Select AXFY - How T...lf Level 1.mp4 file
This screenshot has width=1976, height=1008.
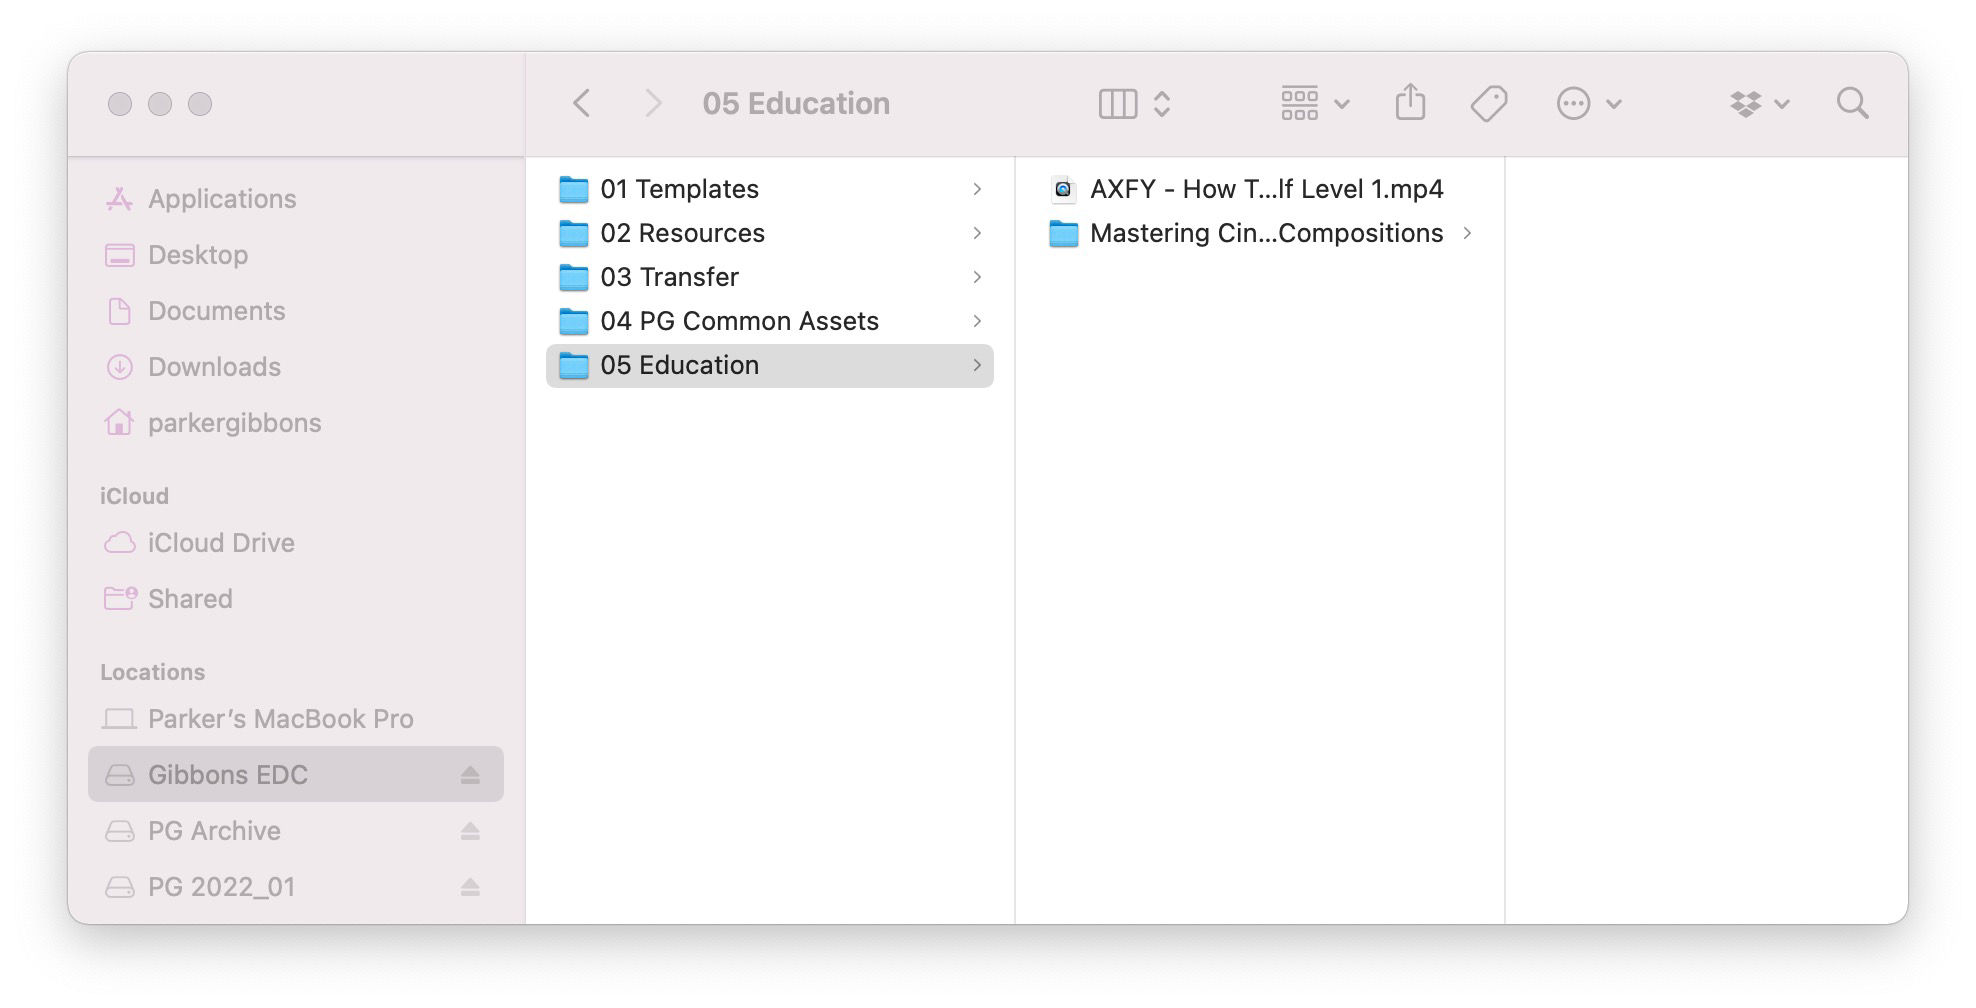pos(1260,189)
